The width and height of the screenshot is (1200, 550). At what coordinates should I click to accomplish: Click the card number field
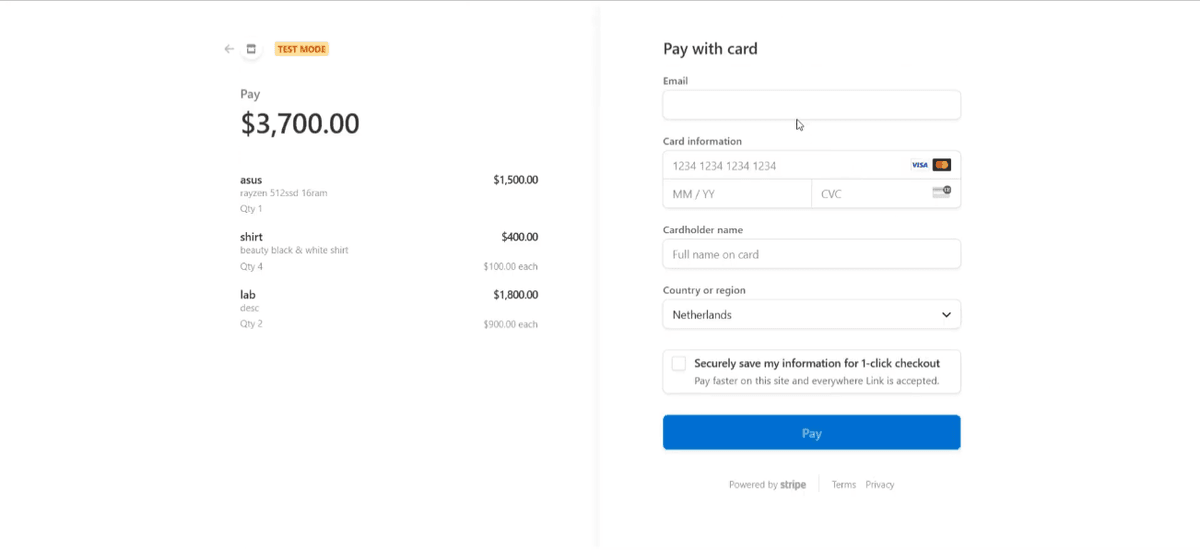coord(780,165)
